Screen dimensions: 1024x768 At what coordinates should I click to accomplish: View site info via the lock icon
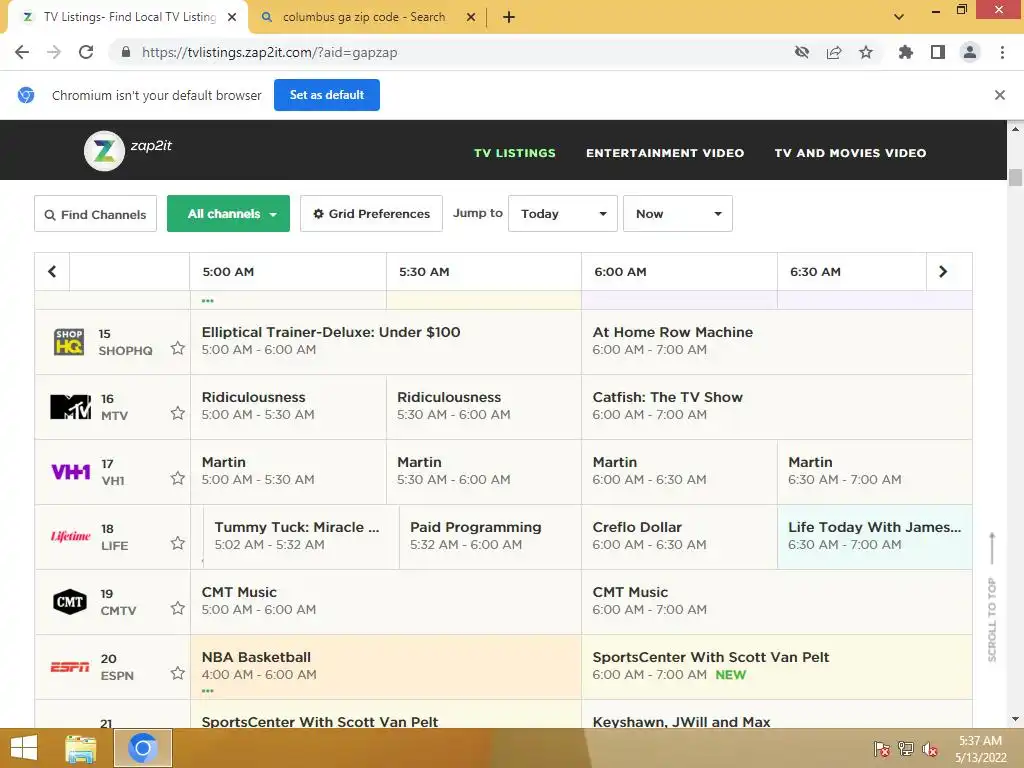(x=126, y=52)
